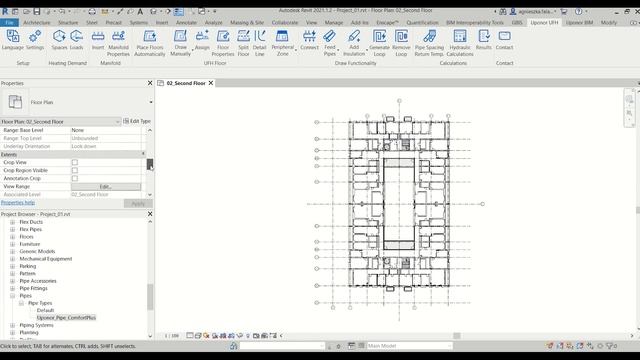Run Place Floors Automatically
640x360 pixels.
(x=150, y=43)
